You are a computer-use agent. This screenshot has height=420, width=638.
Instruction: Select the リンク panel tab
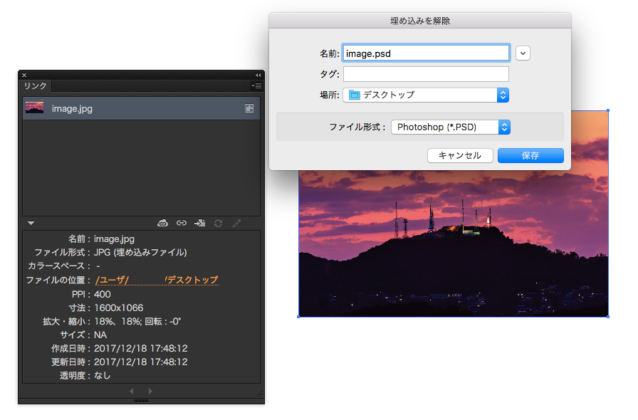(35, 86)
